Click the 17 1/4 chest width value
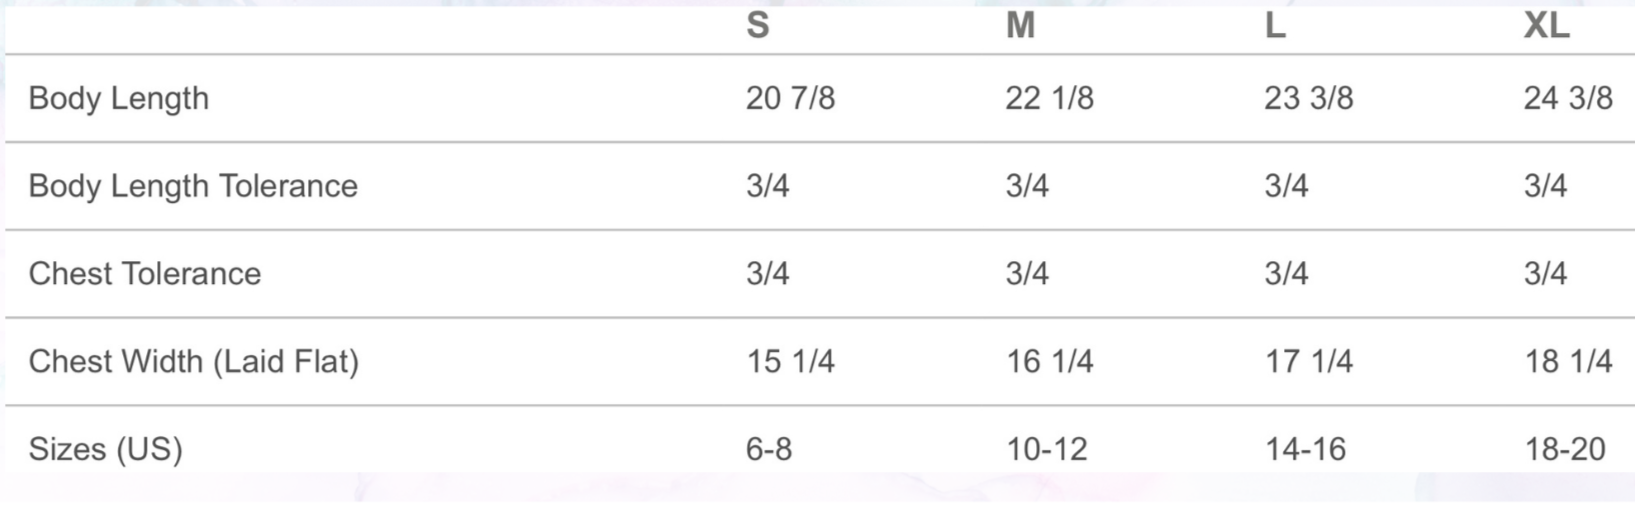 (1308, 361)
